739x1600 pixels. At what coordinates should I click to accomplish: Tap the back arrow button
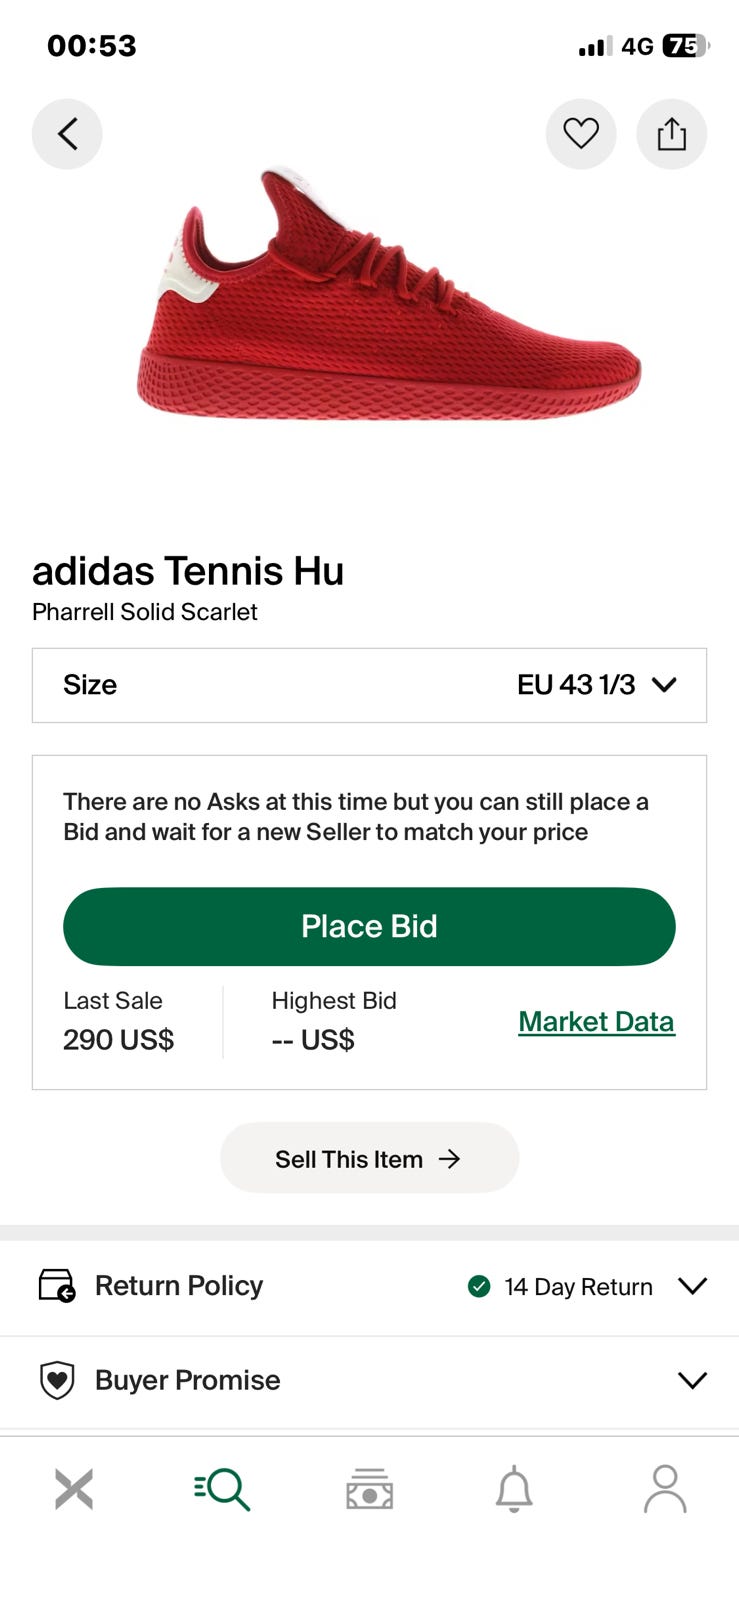click(x=67, y=134)
